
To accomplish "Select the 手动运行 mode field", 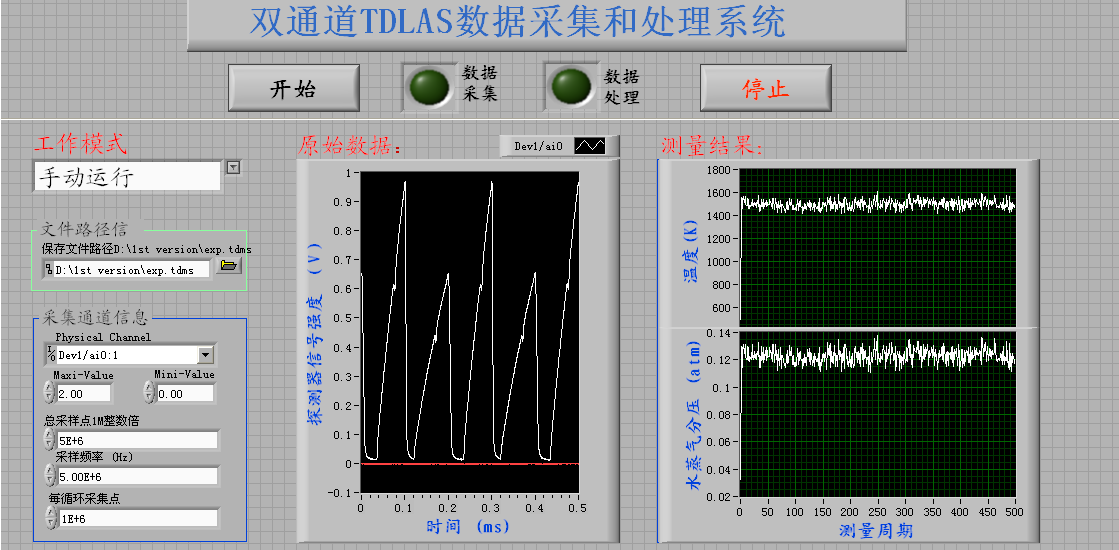I will tap(126, 177).
